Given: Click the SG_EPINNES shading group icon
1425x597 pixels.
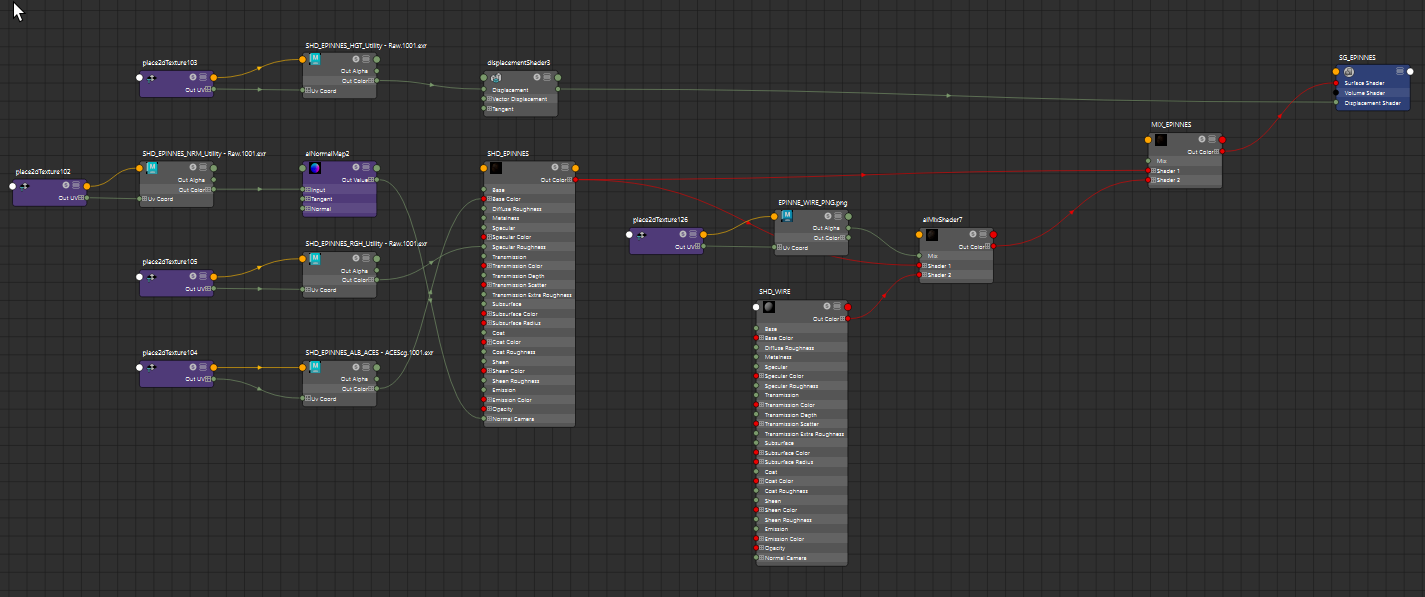Looking at the screenshot, I should (x=1348, y=71).
